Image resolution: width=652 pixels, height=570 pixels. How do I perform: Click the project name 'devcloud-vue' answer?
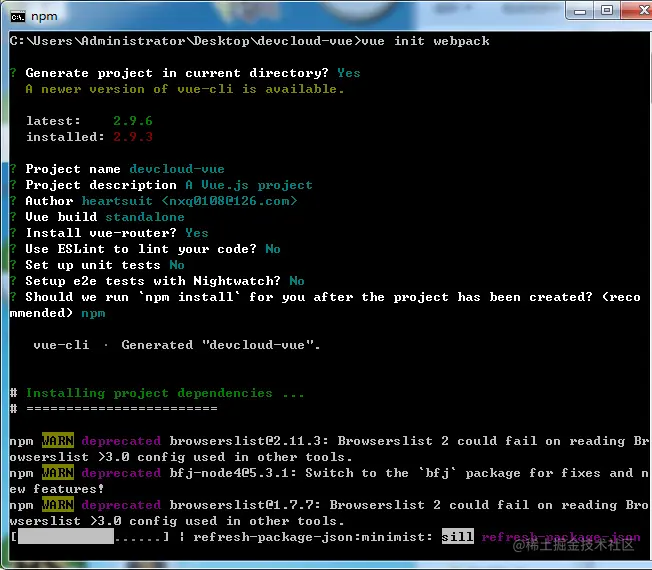click(177, 169)
